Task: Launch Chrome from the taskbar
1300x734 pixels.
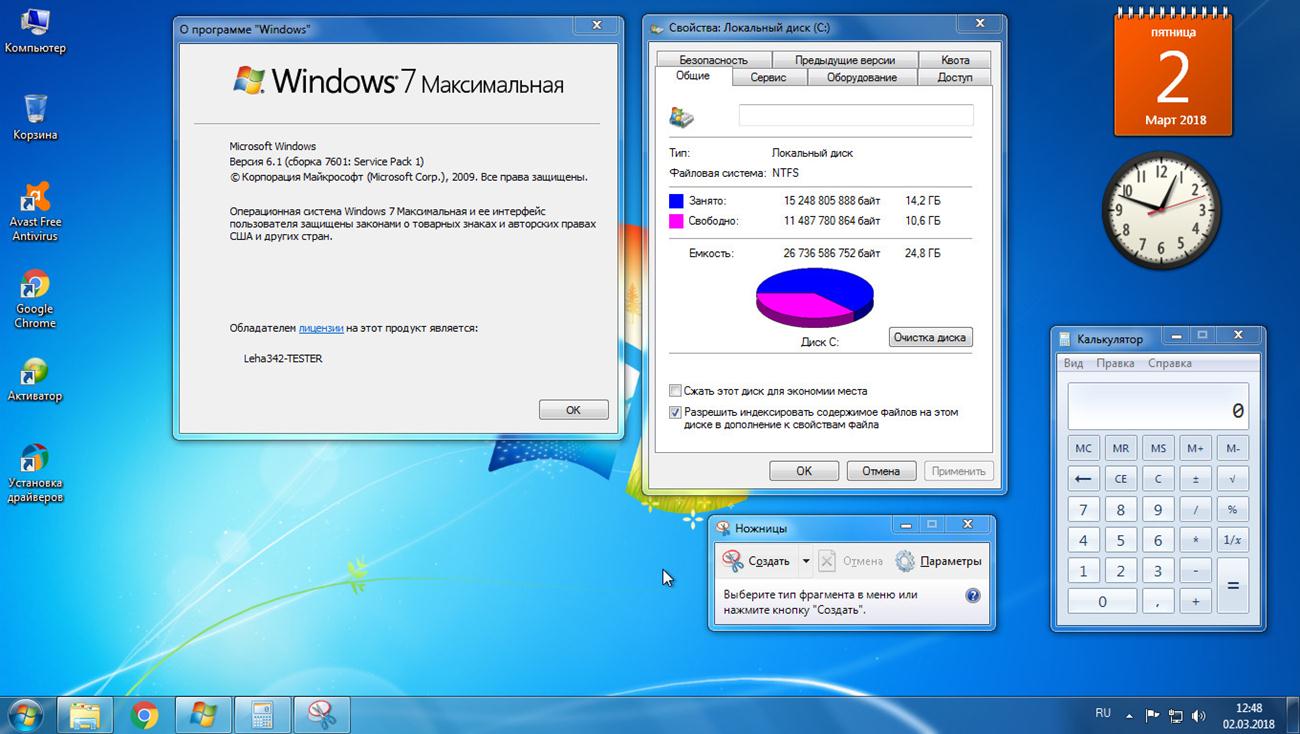Action: 145,715
